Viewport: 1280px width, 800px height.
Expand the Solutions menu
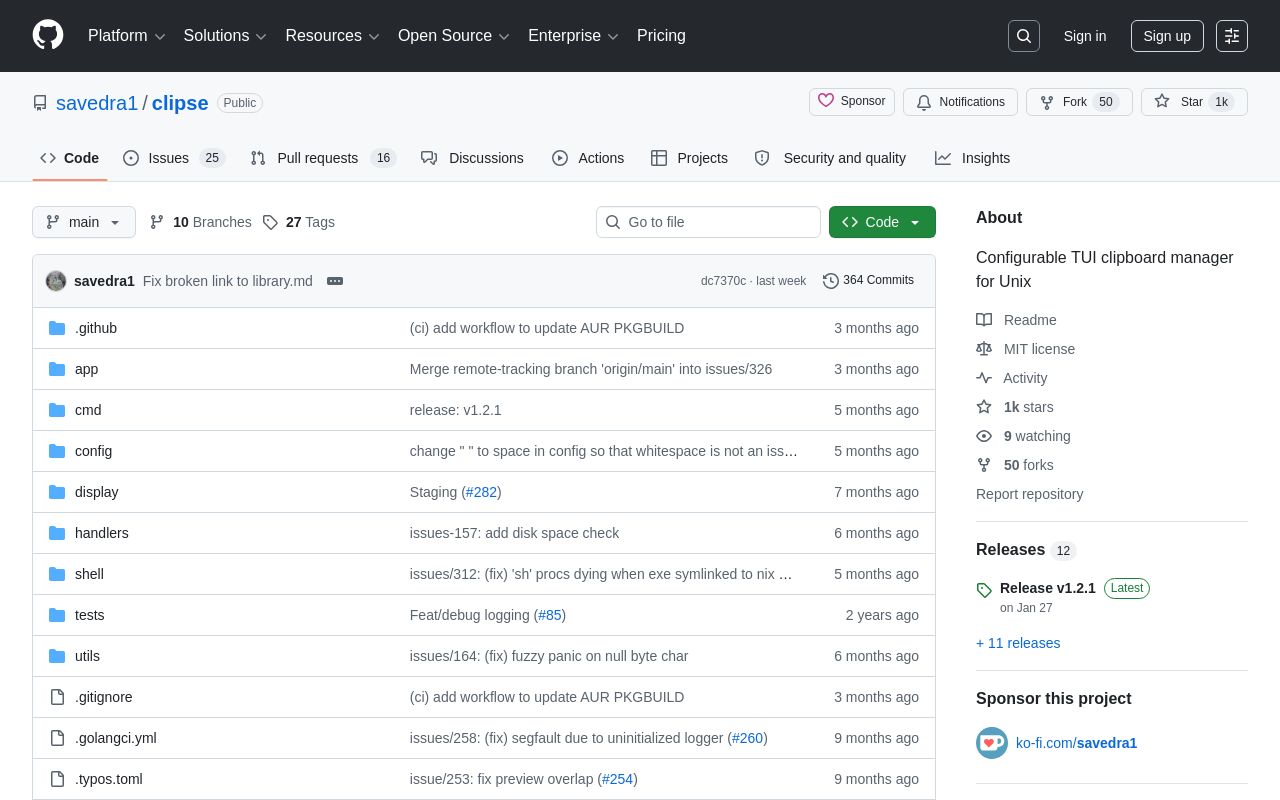tap(225, 36)
